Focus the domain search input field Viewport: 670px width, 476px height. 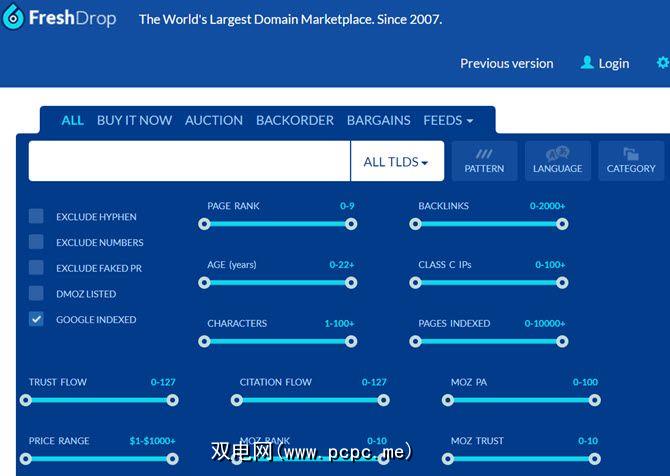click(189, 161)
